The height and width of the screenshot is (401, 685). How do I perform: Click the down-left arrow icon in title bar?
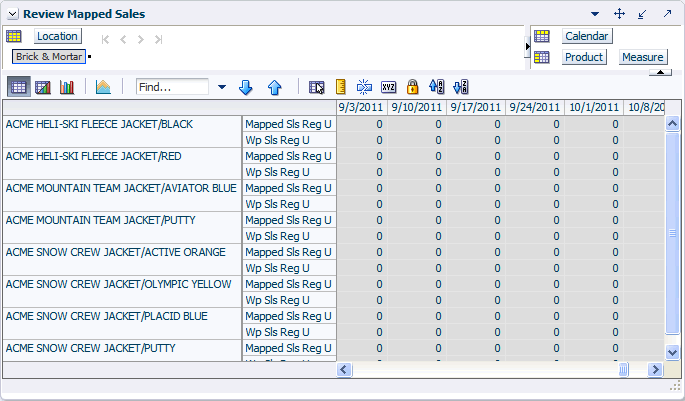pyautogui.click(x=642, y=14)
